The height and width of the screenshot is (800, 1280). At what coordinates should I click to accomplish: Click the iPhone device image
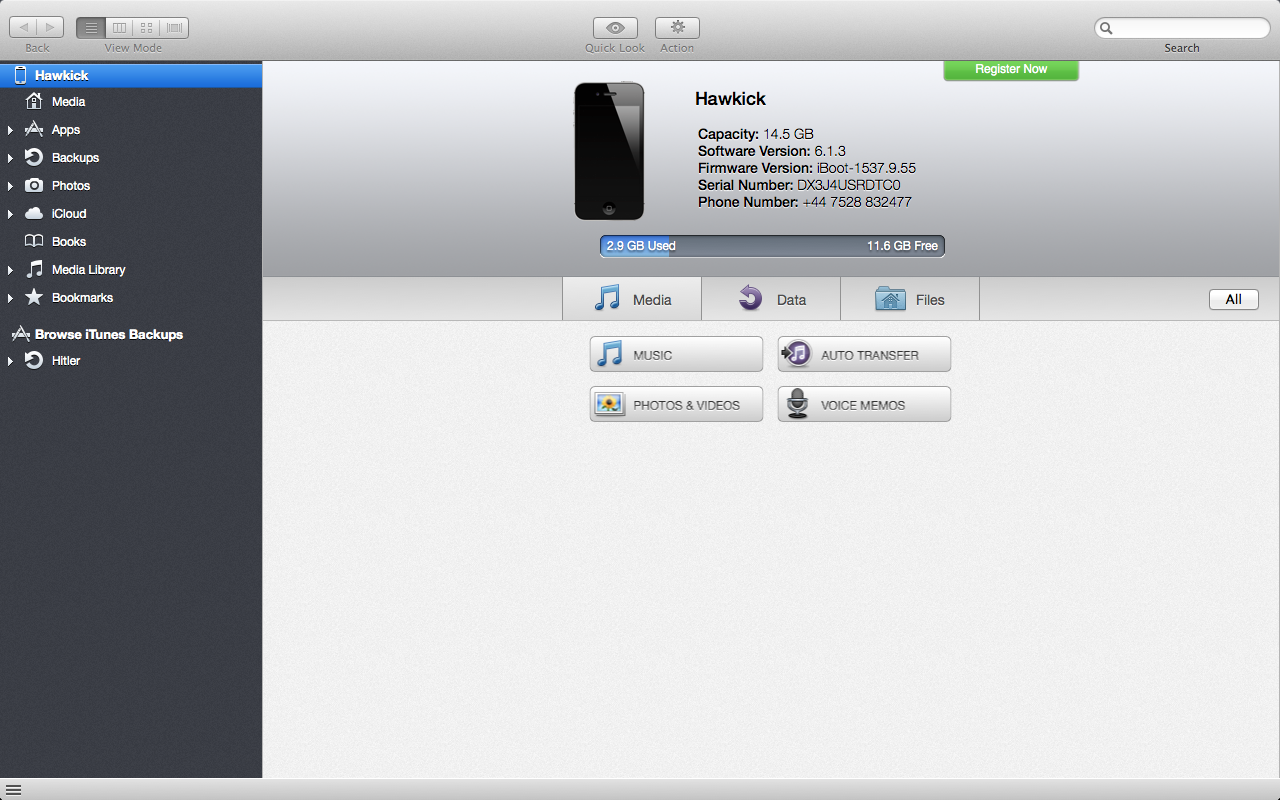coord(609,151)
